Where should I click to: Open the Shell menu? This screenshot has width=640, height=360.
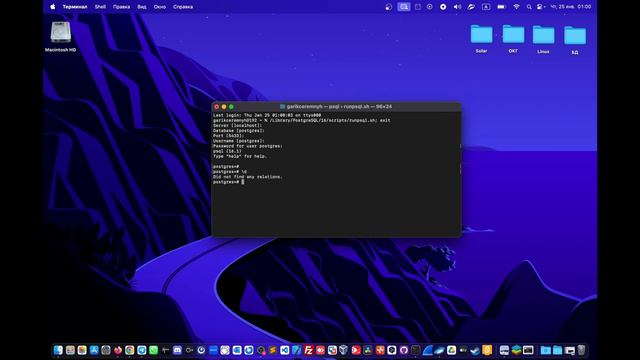point(100,7)
